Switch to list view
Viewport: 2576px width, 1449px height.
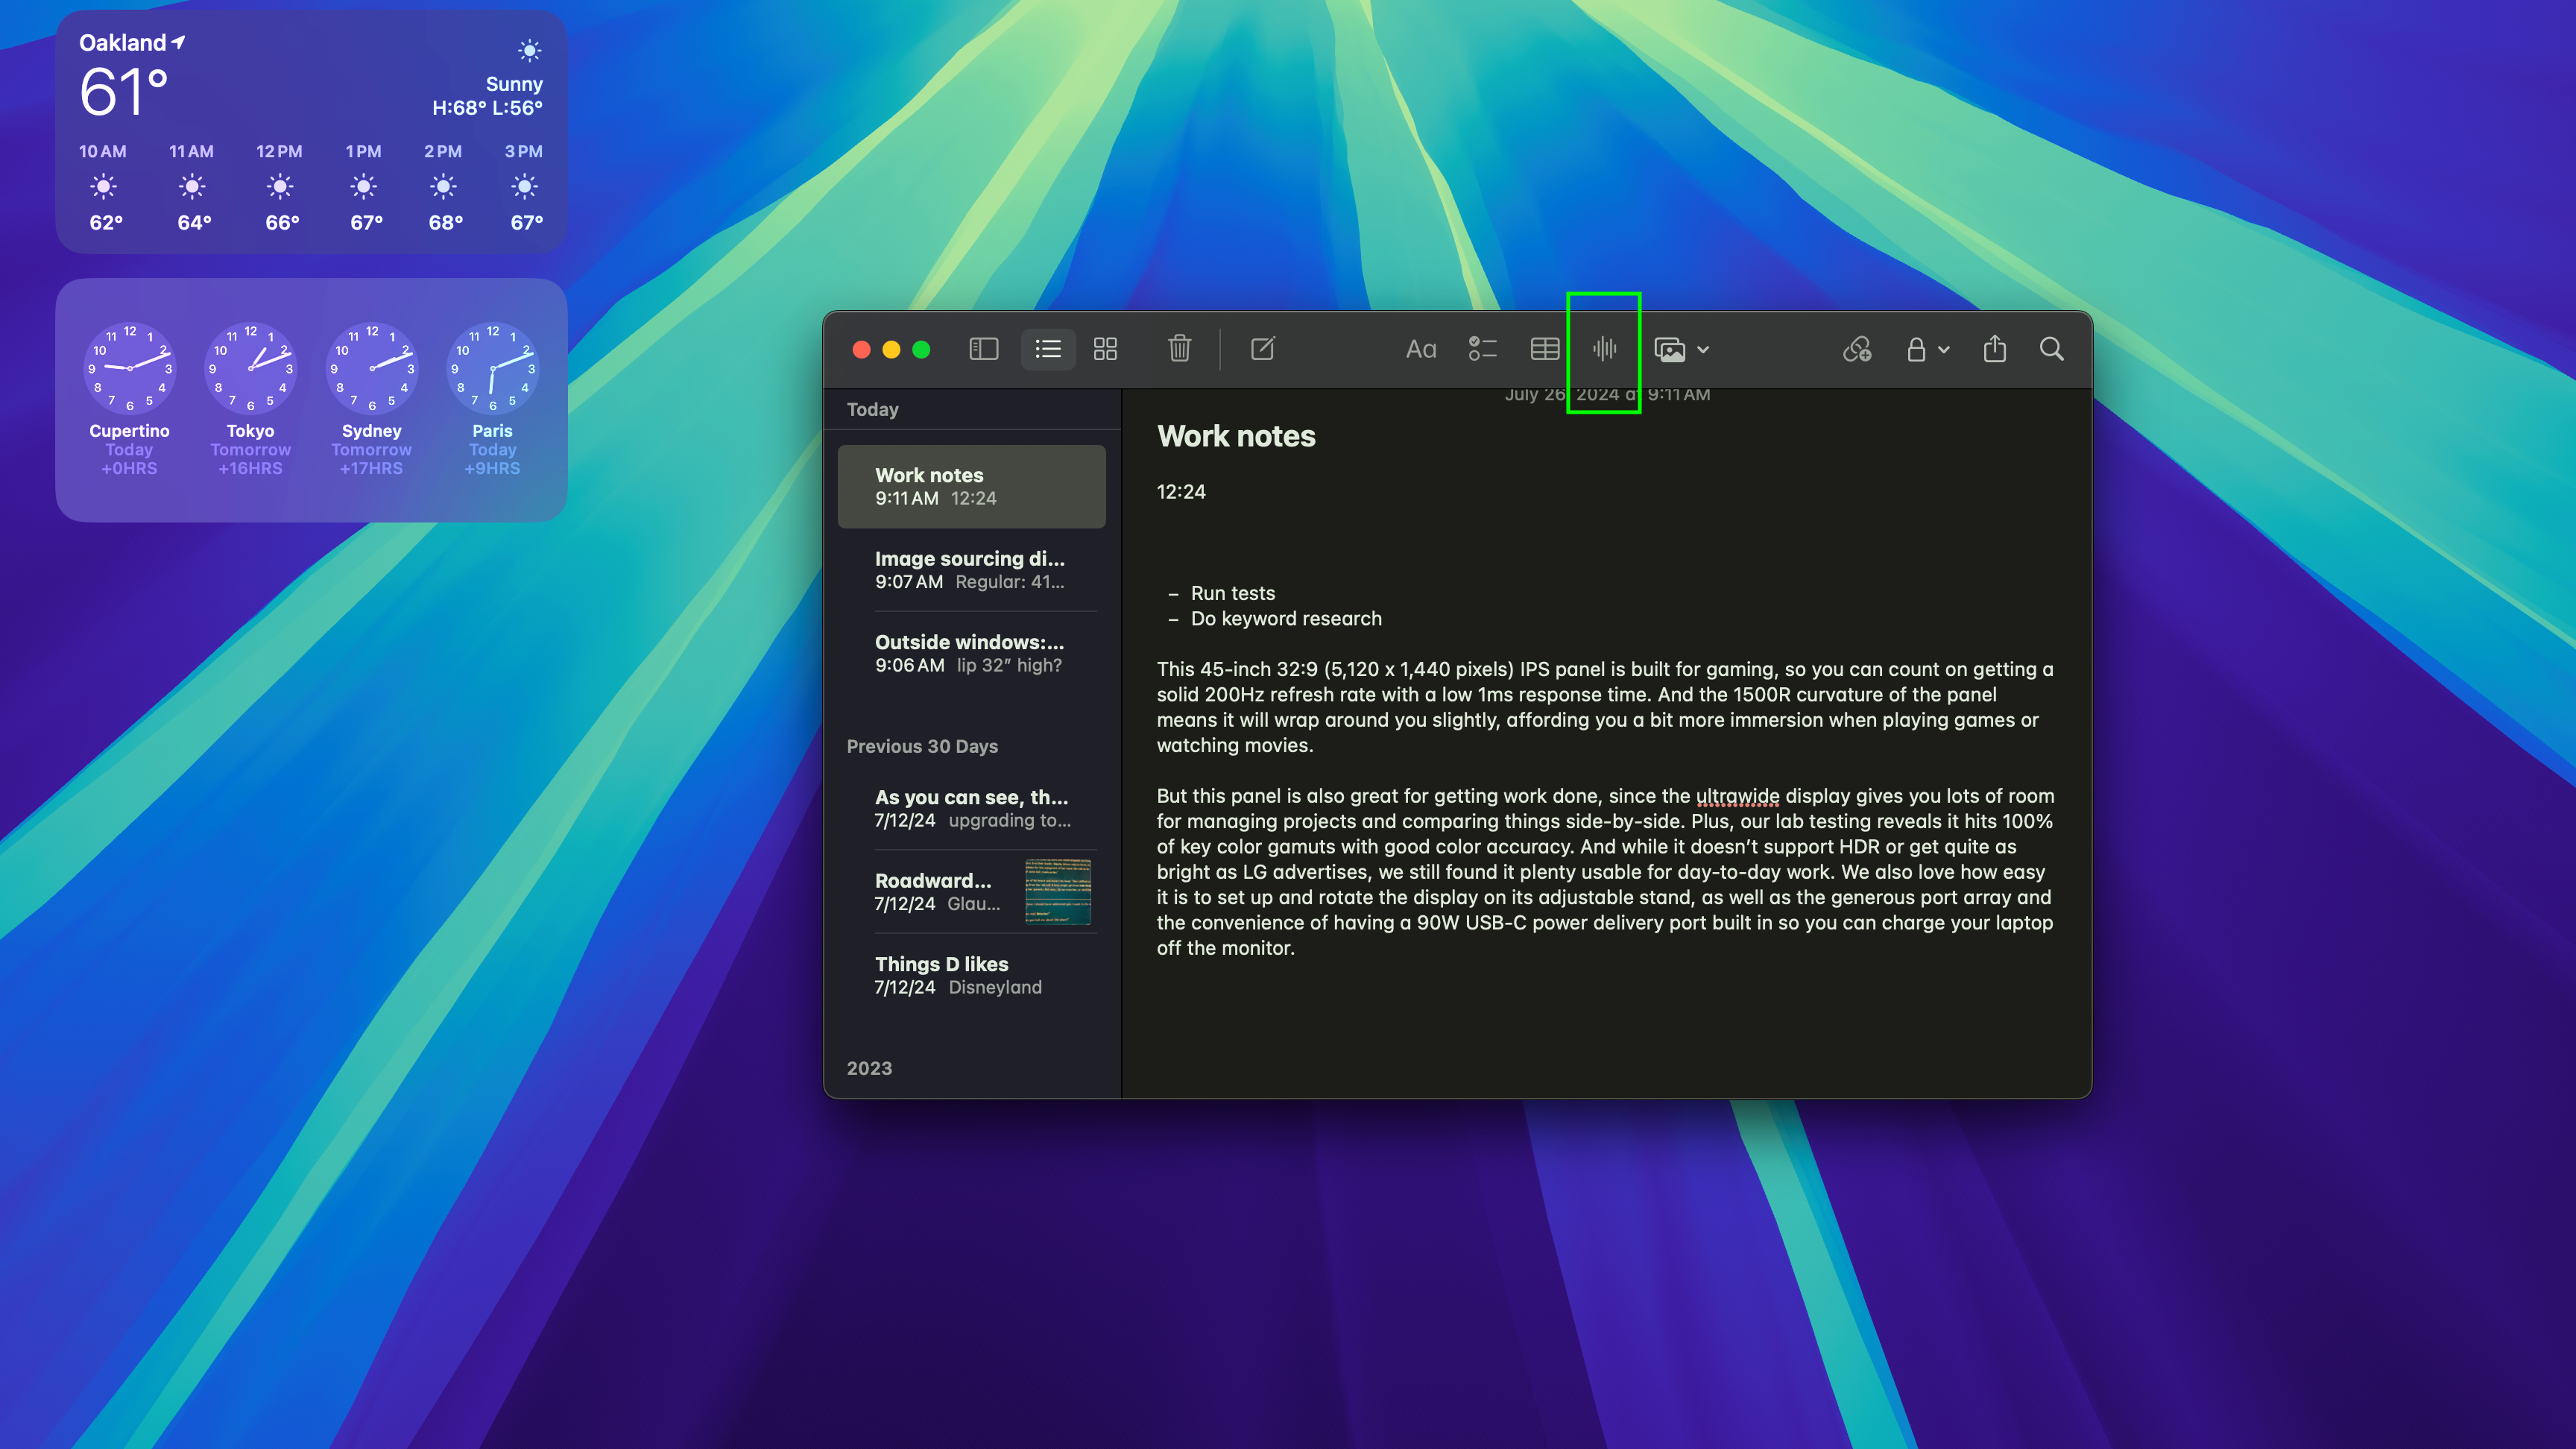(1047, 349)
